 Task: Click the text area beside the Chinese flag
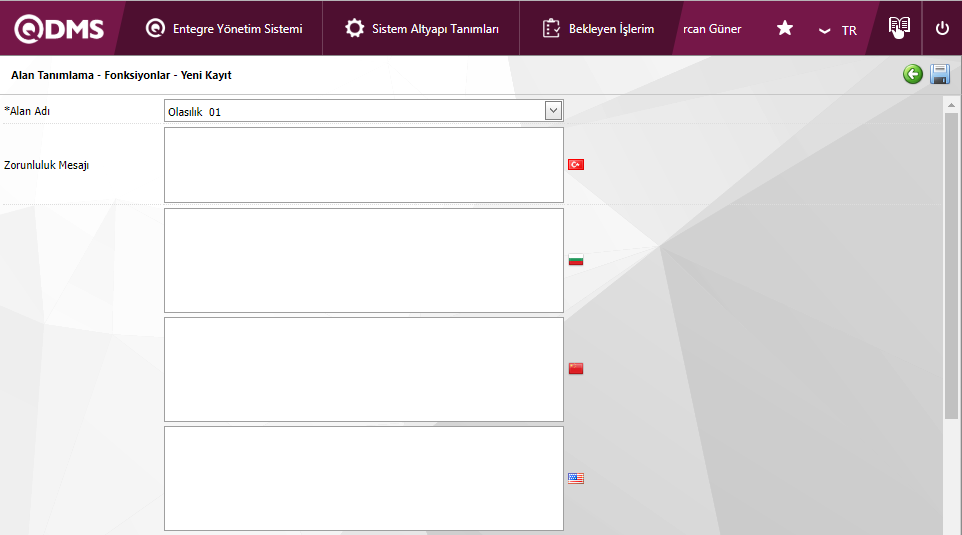363,369
